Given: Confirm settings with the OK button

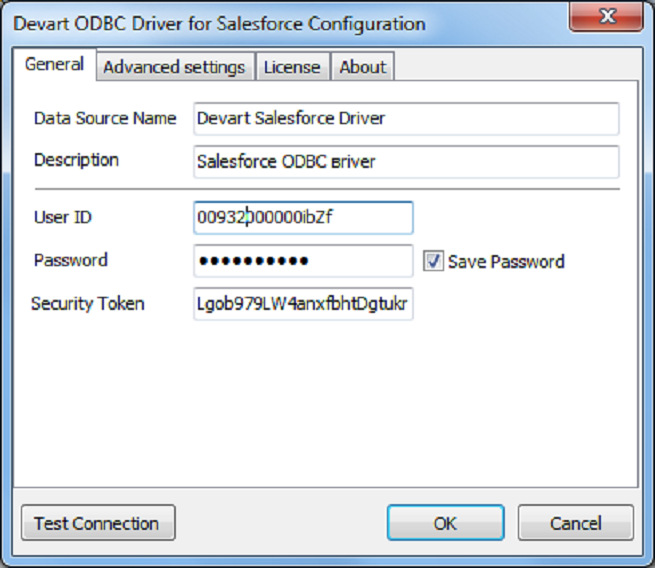Looking at the screenshot, I should [446, 523].
